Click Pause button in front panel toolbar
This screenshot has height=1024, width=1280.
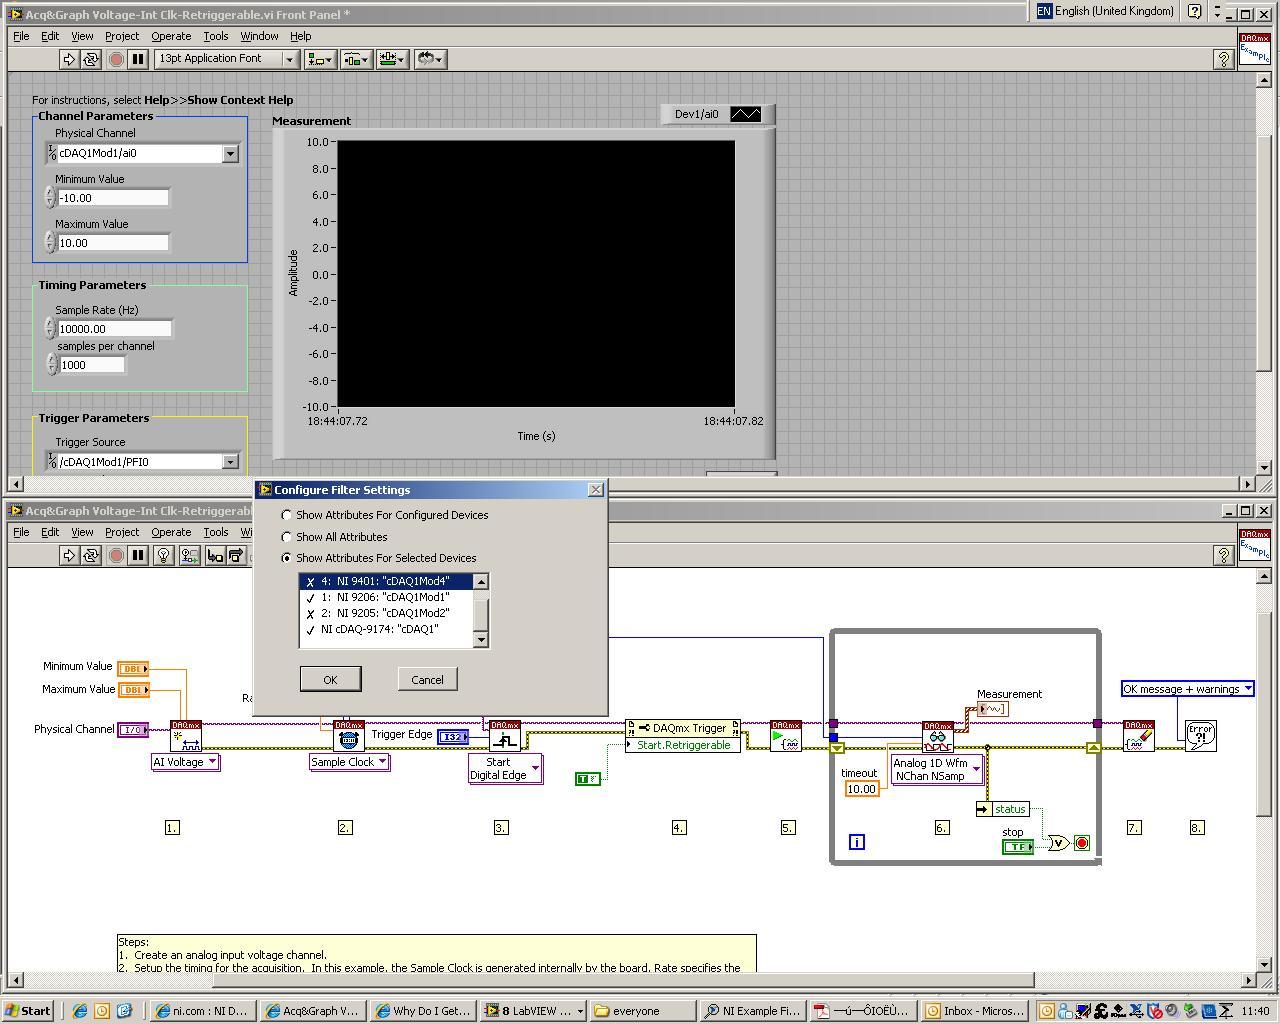(x=138, y=59)
